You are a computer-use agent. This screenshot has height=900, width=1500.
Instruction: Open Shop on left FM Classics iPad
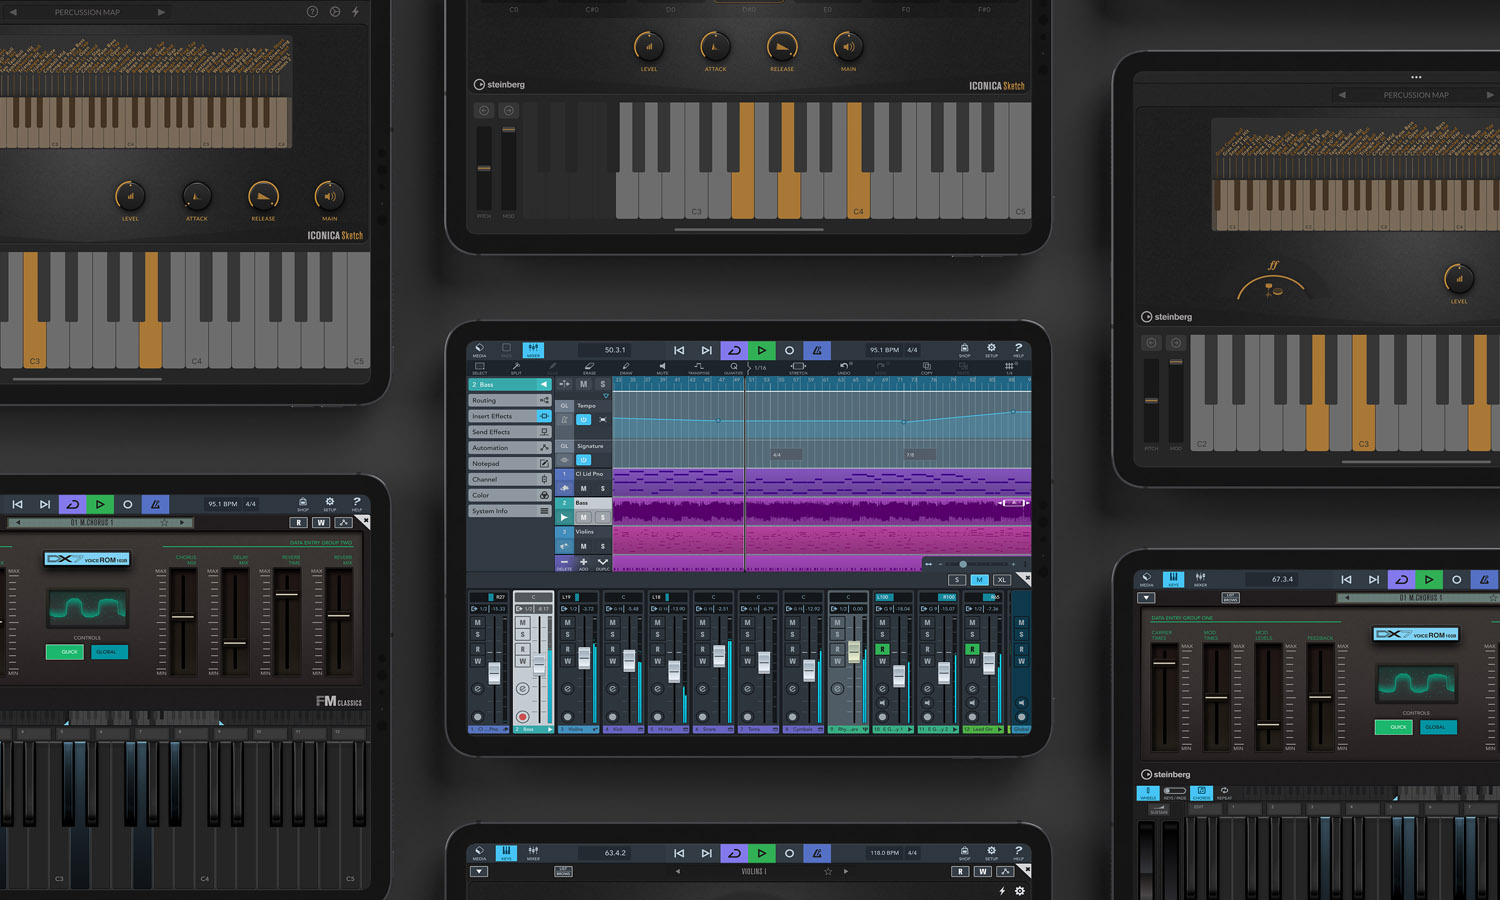(303, 503)
